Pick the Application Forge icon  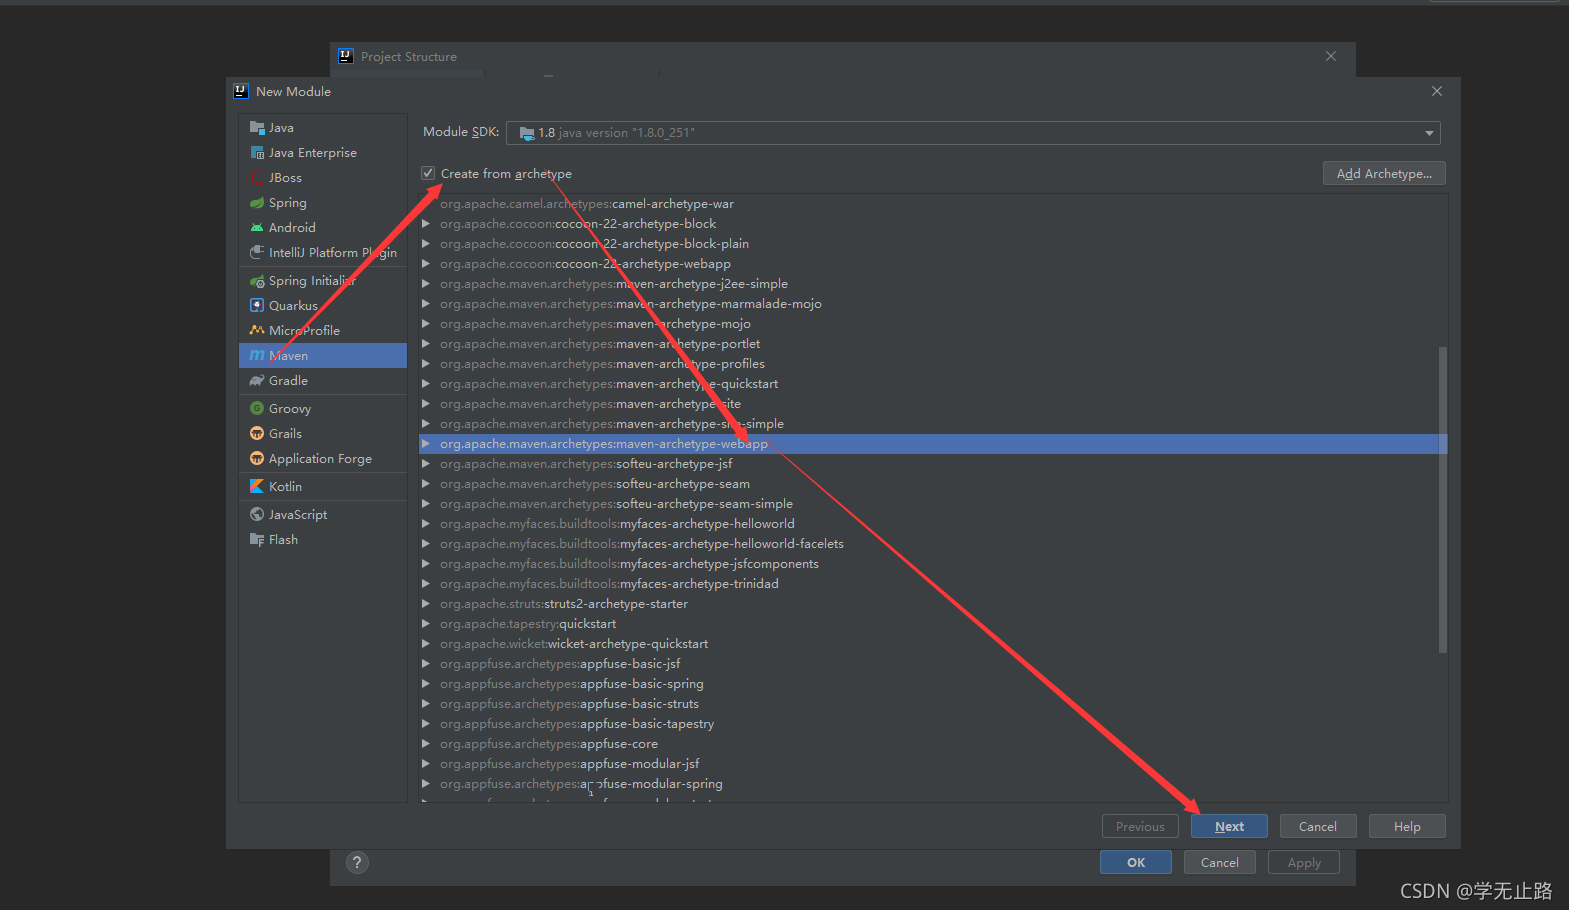(x=257, y=459)
